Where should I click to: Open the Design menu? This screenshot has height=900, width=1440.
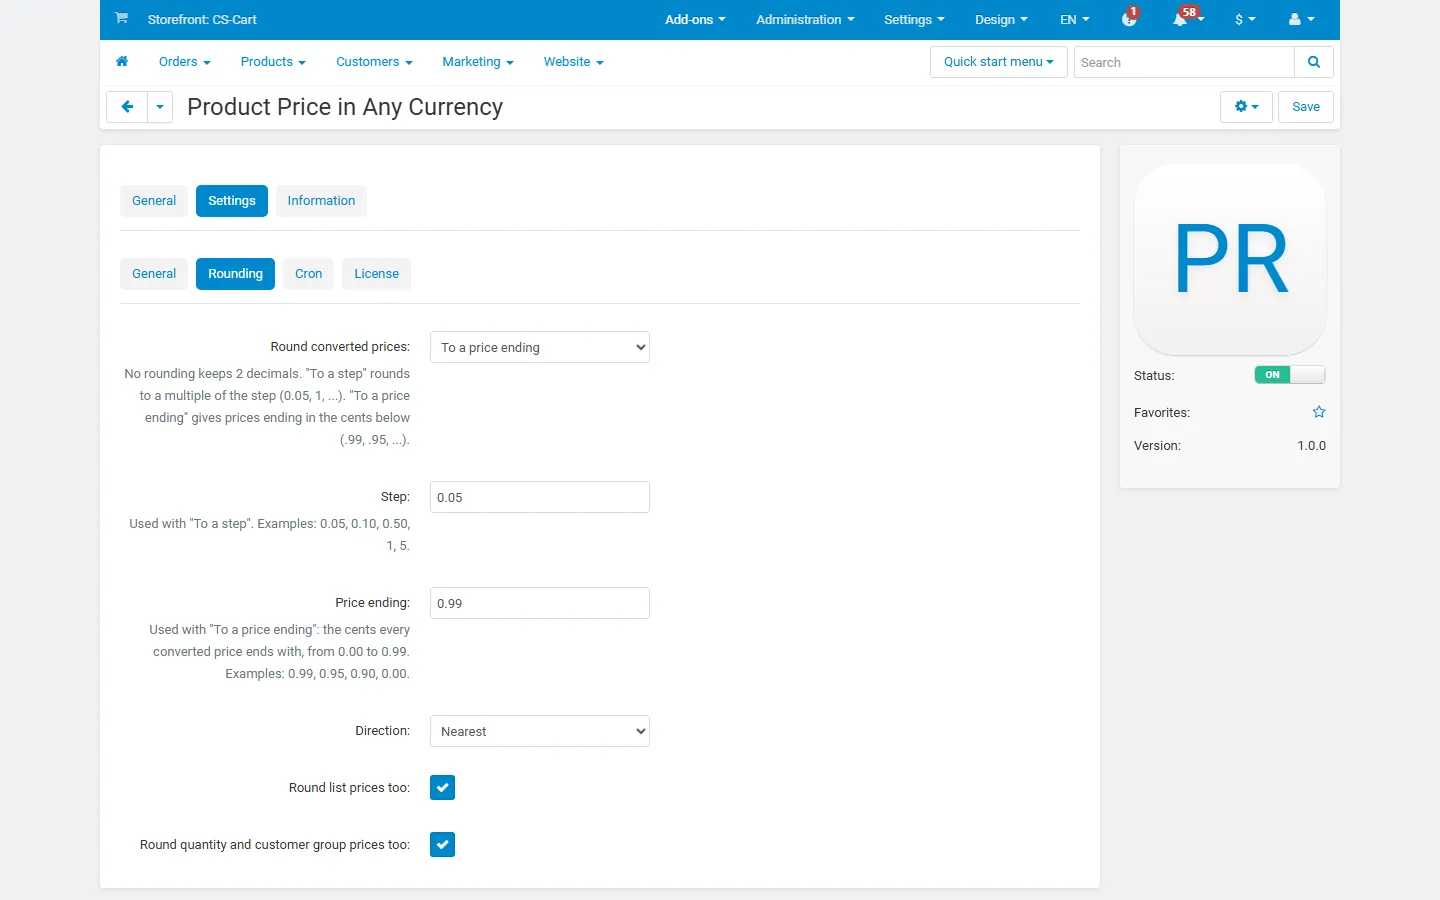tap(1001, 19)
